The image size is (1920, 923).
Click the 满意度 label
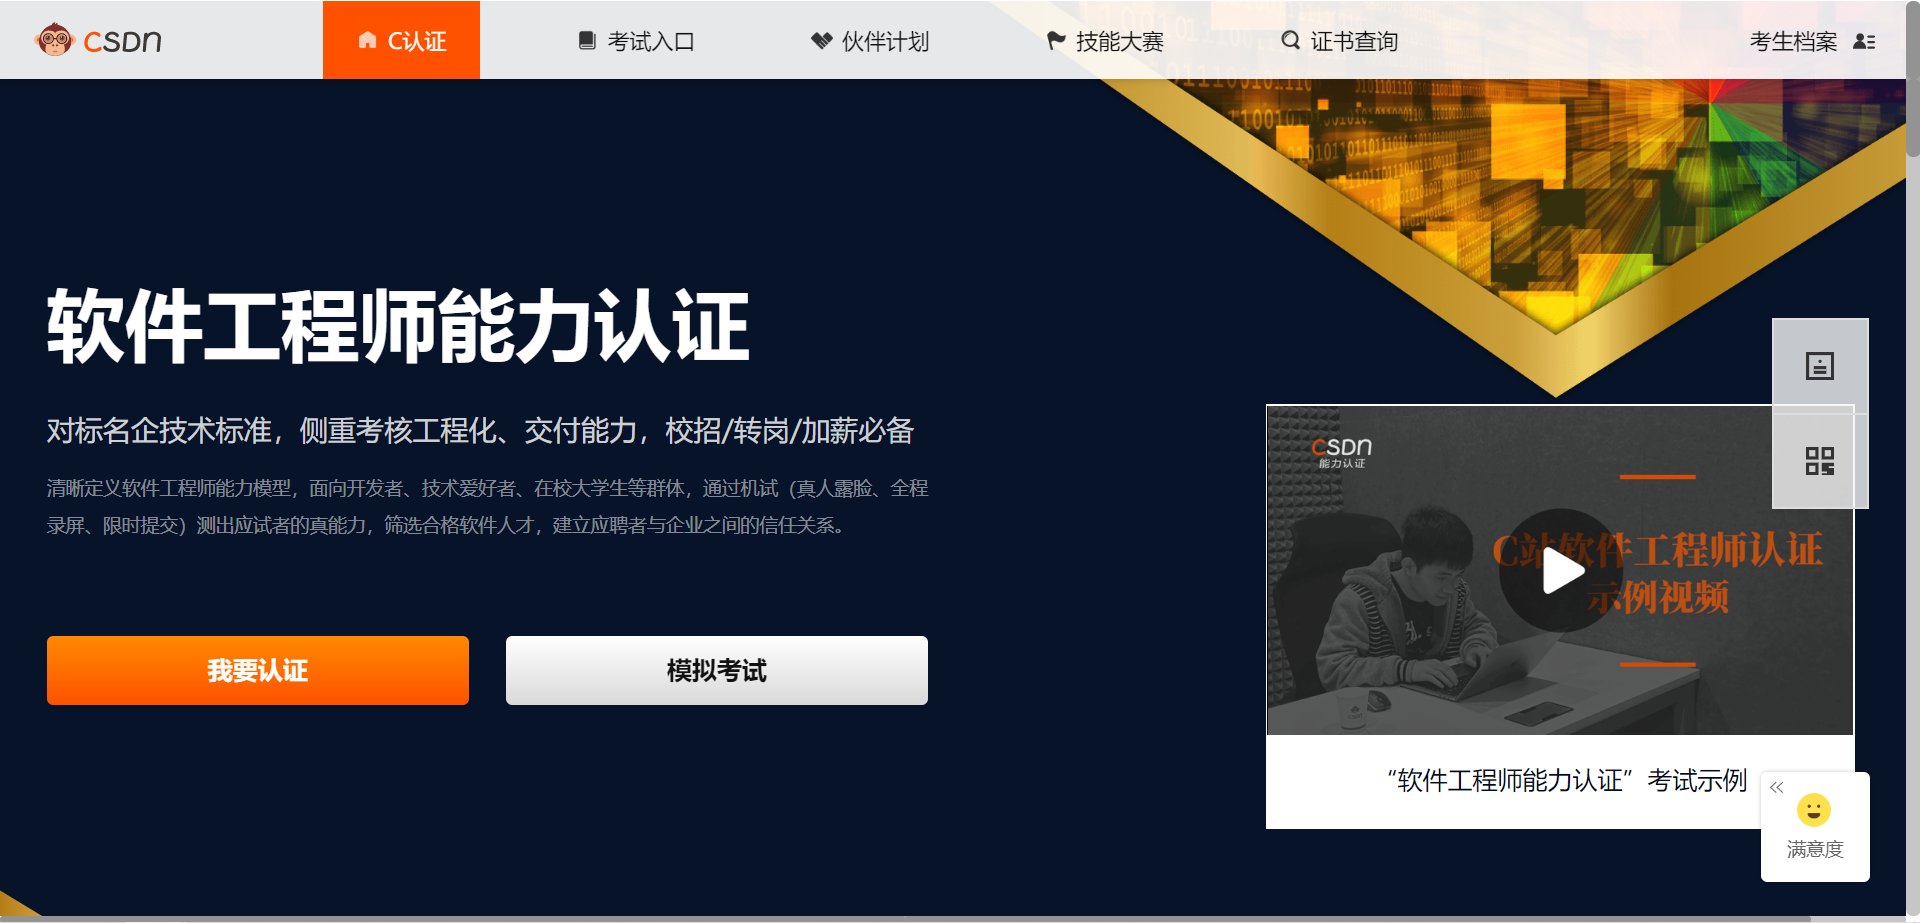click(1815, 849)
